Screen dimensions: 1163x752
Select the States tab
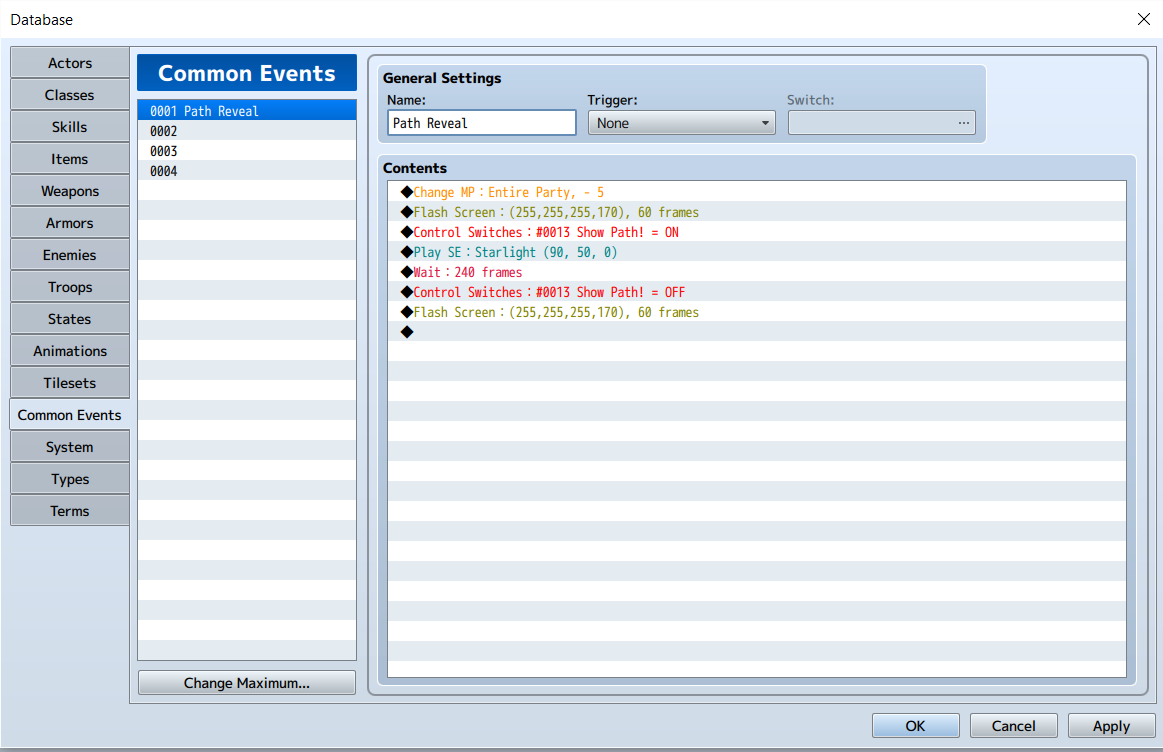(70, 319)
